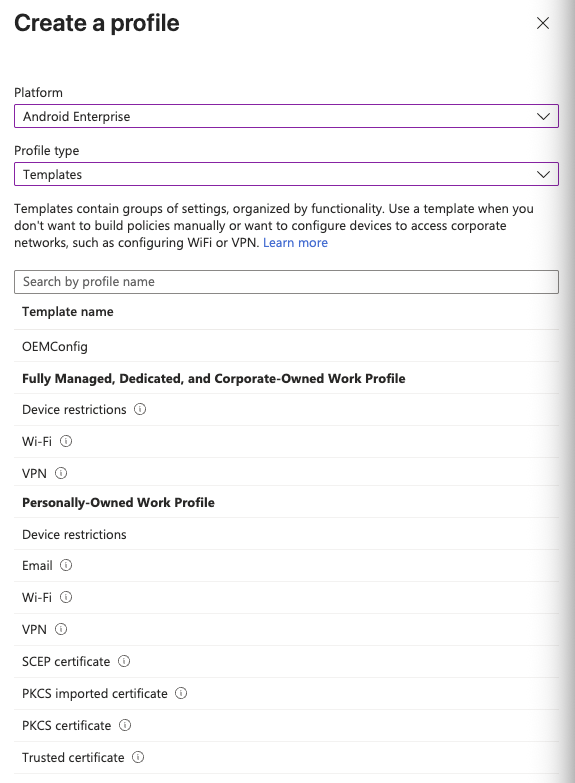
Task: Click info icon beside Trusted certificate
Action: (138, 757)
